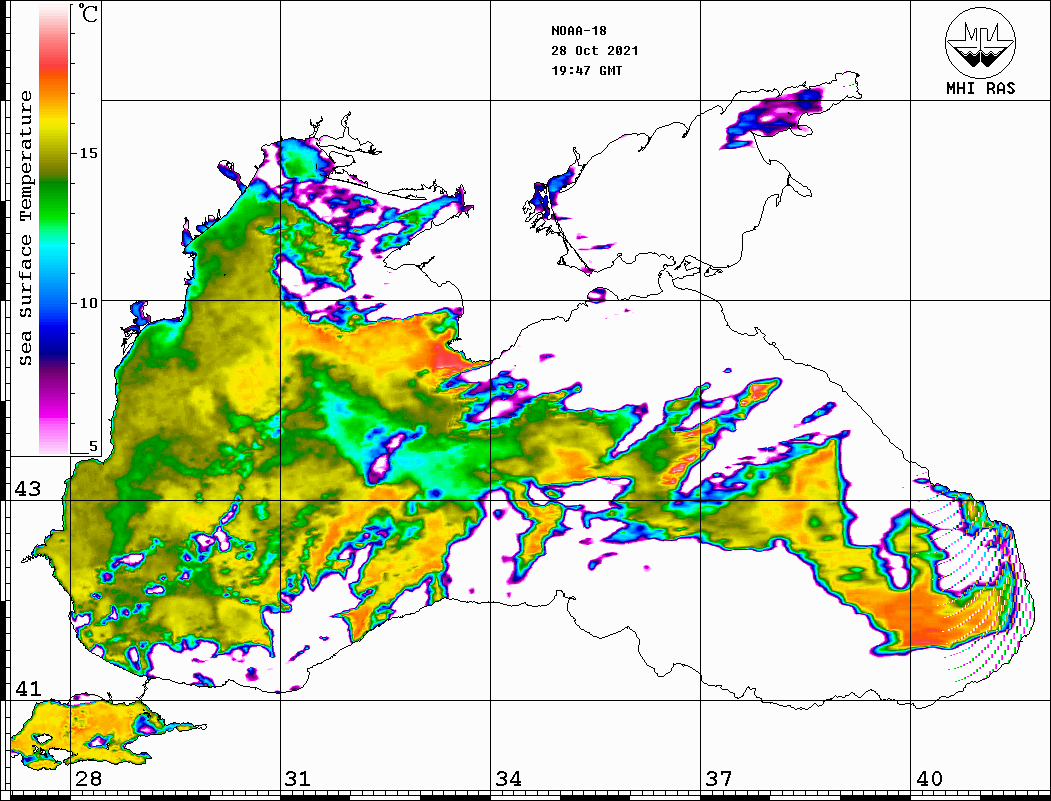
Task: Click the MHI RAS caption text
Action: pos(980,88)
